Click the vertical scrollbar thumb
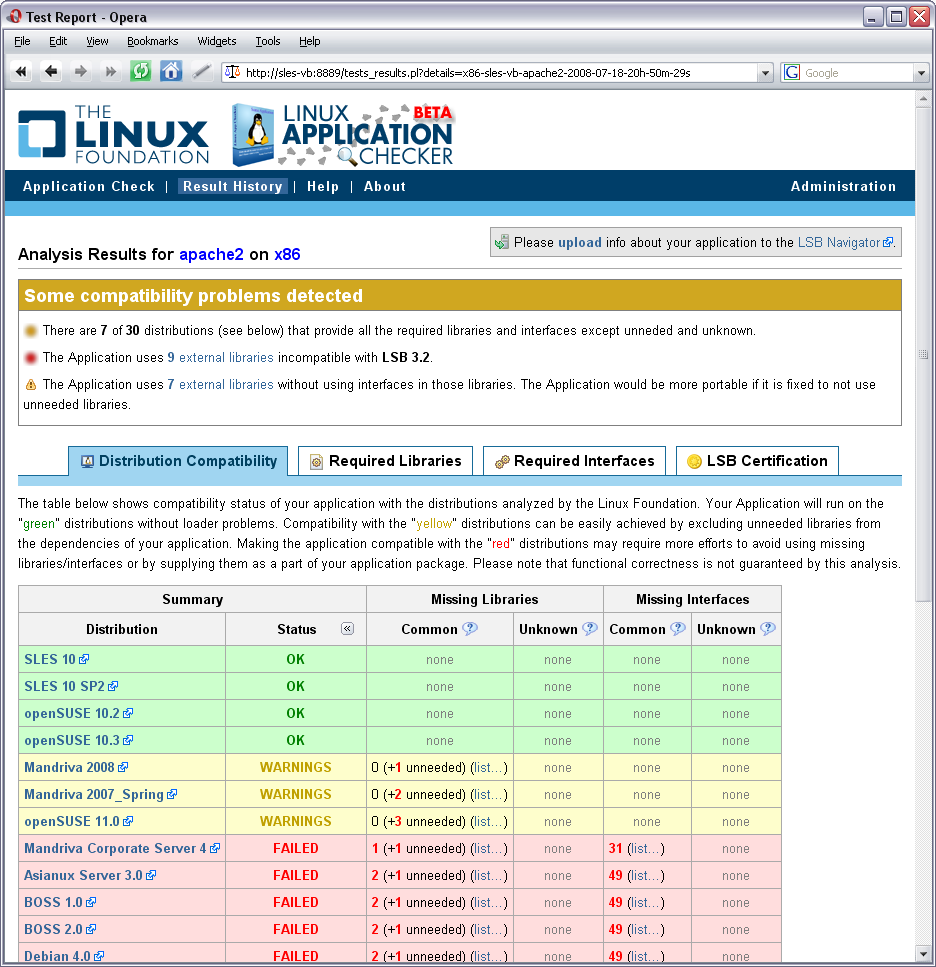936x967 pixels. pyautogui.click(x=923, y=354)
